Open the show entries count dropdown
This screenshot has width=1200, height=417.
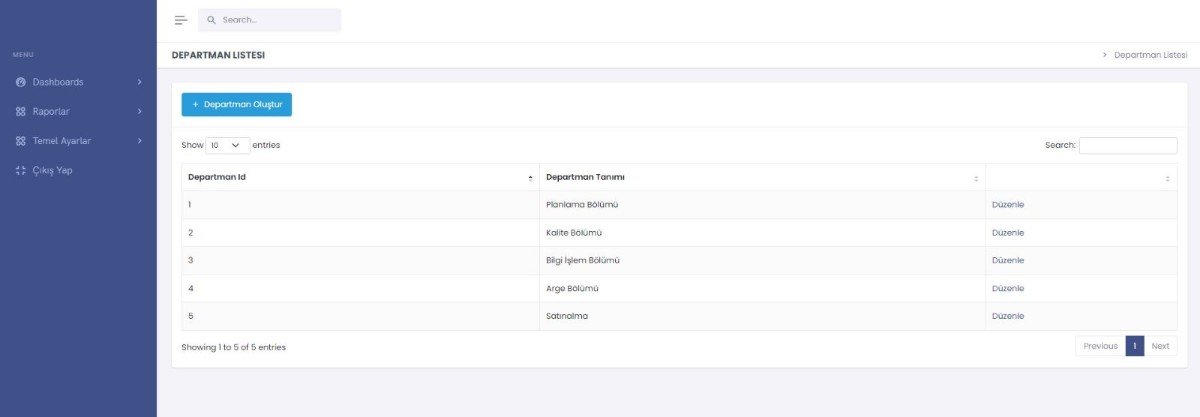pyautogui.click(x=227, y=145)
